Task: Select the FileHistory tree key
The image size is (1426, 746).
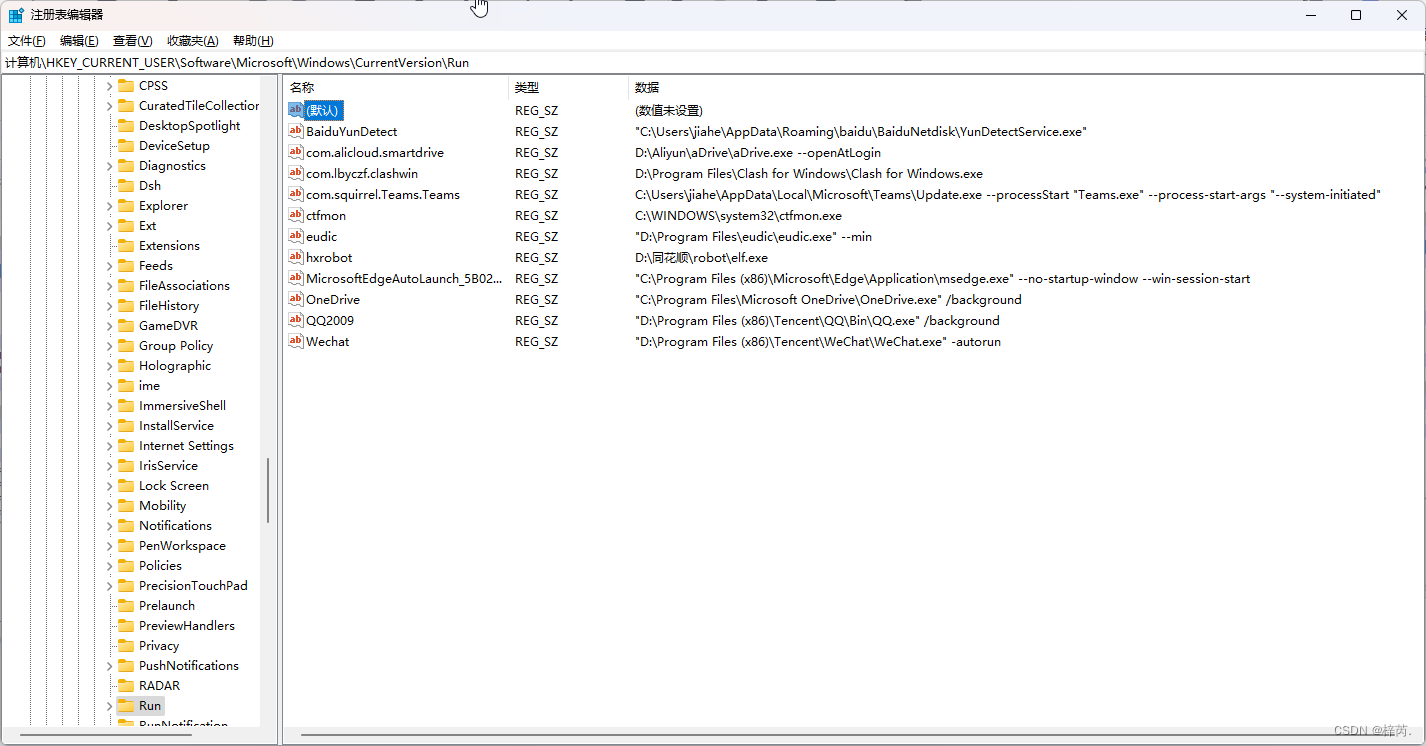Action: click(169, 306)
